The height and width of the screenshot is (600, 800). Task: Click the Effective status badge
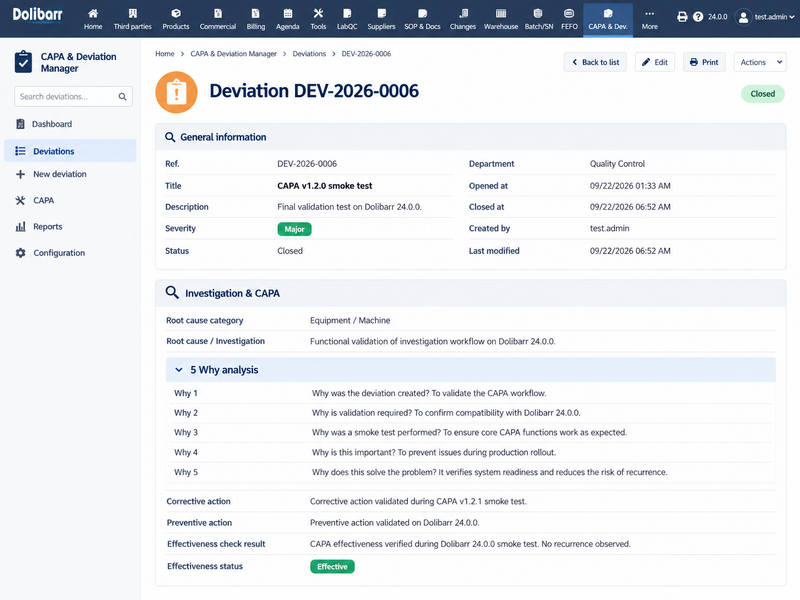332,566
